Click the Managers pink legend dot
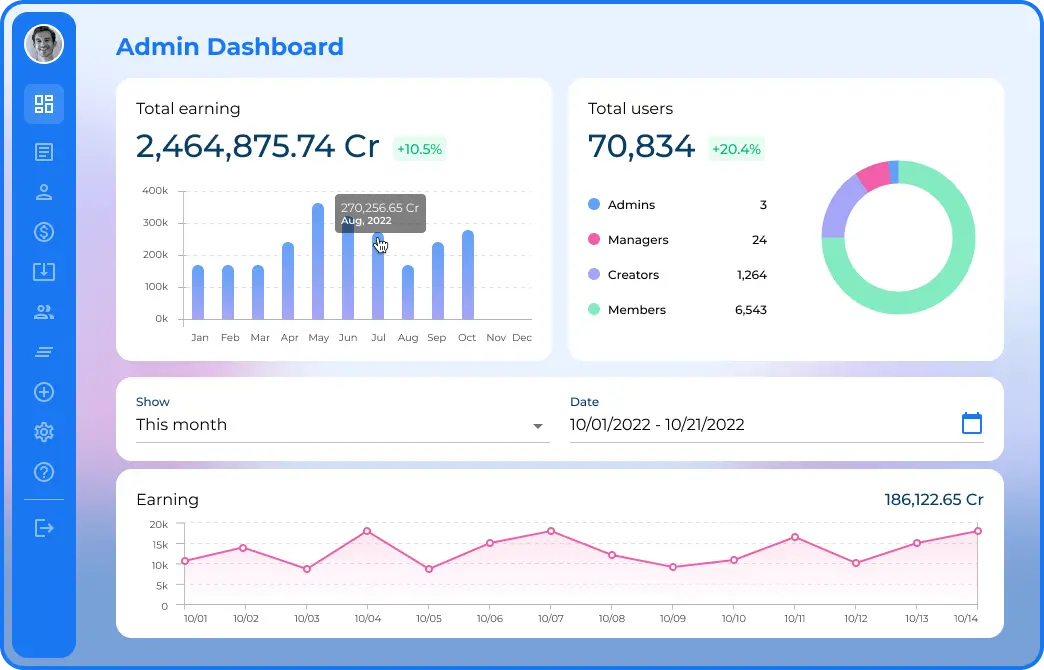Image resolution: width=1044 pixels, height=670 pixels. pos(594,239)
